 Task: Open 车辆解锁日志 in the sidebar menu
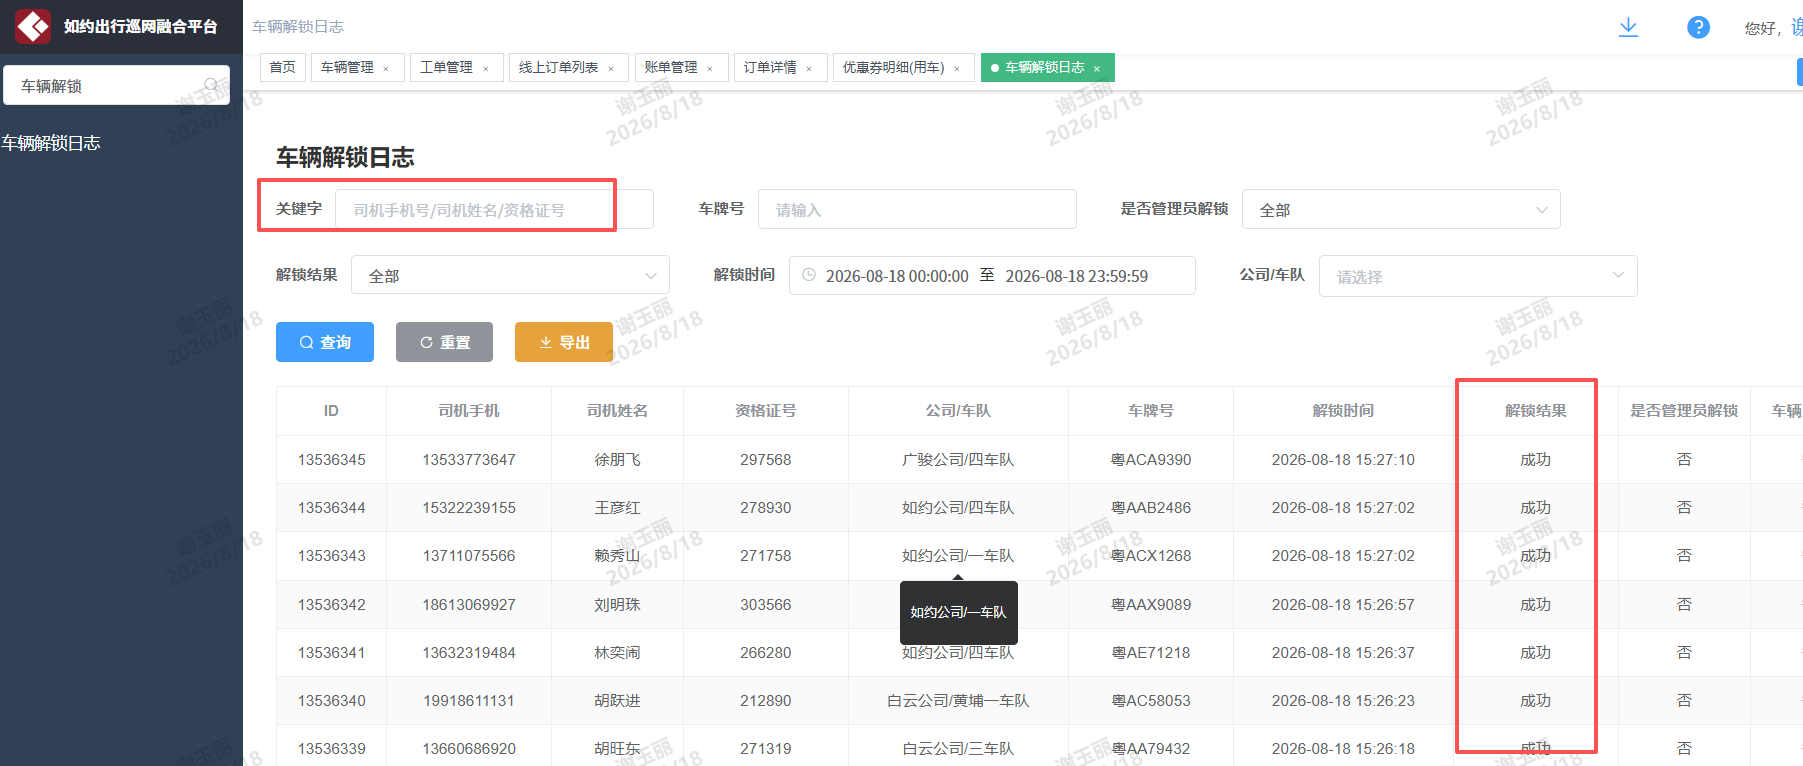coord(51,143)
